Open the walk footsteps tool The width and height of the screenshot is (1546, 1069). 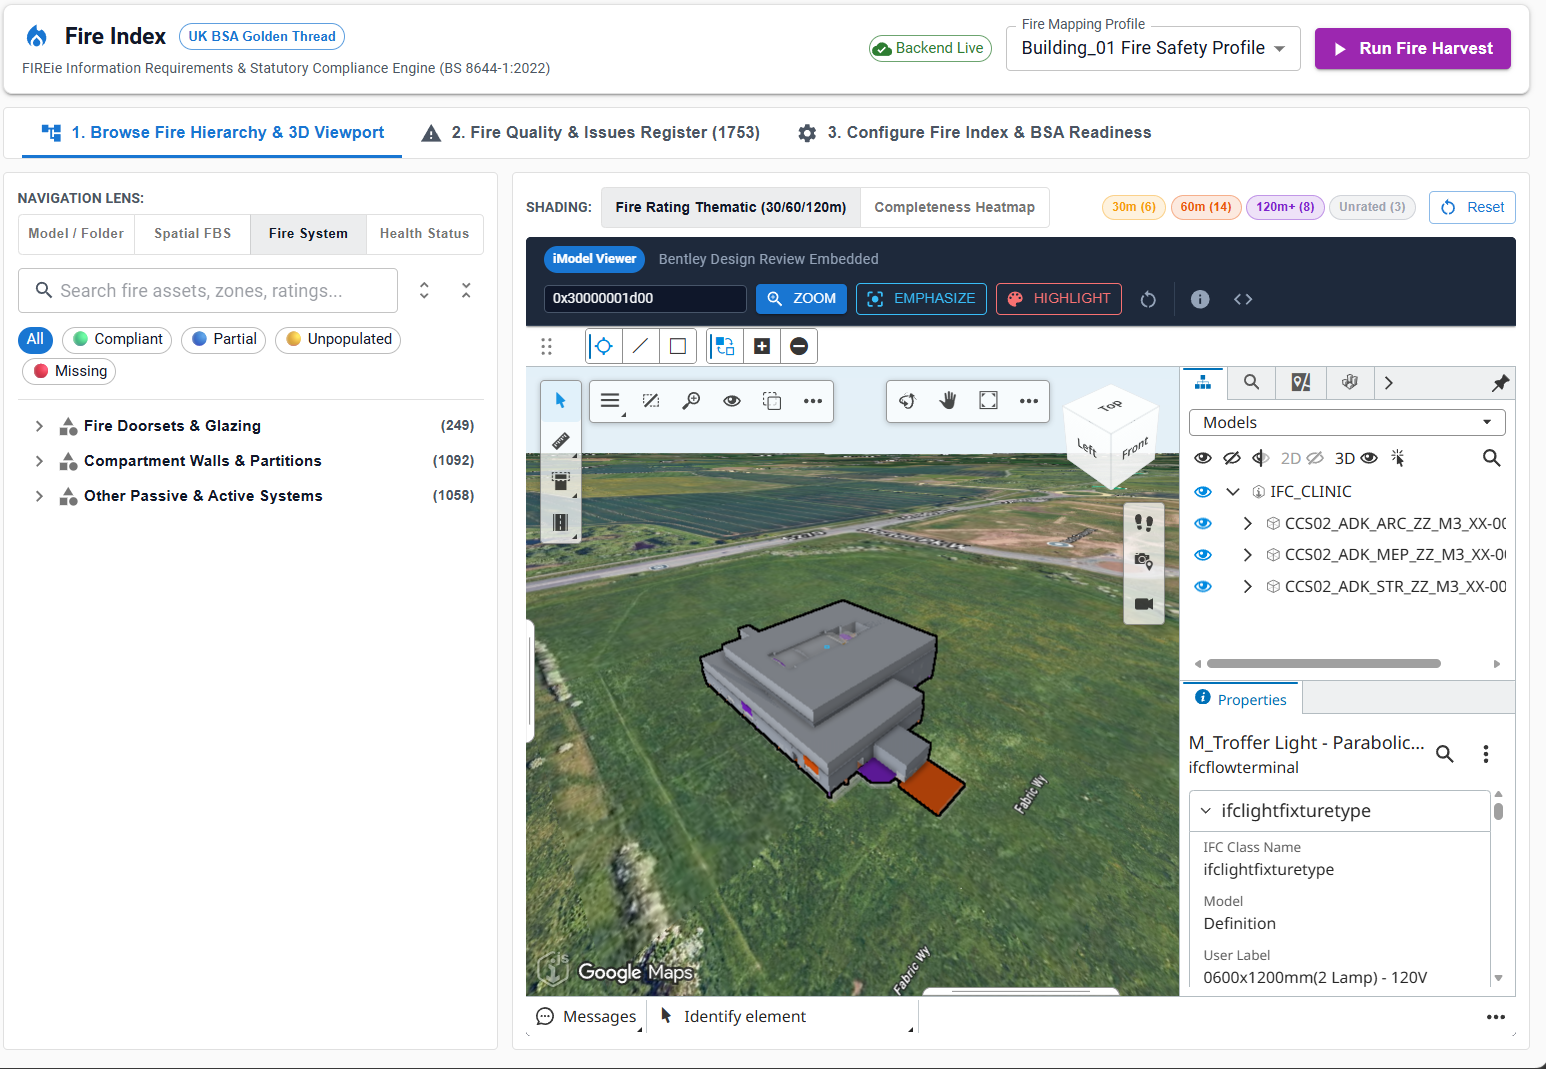click(1144, 523)
